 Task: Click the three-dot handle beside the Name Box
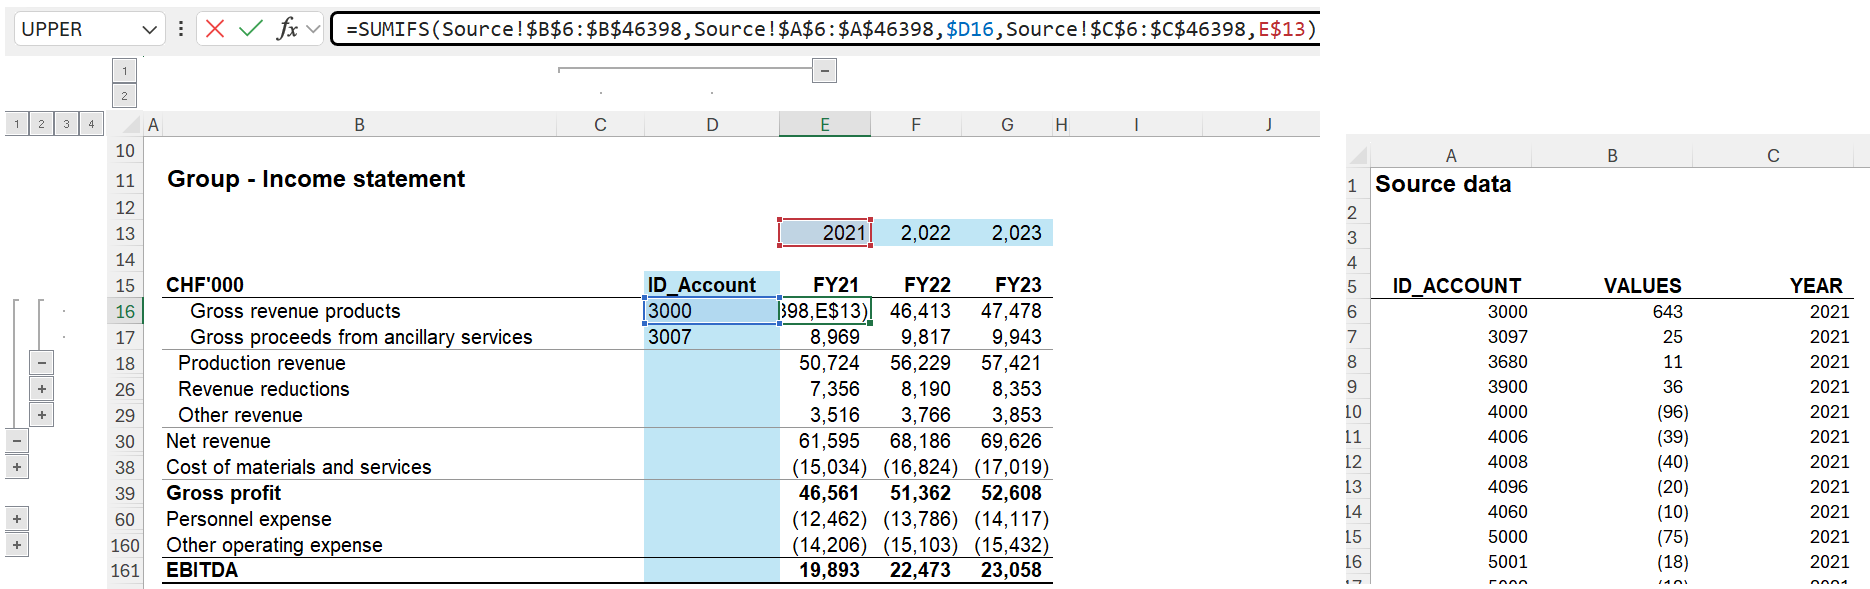point(181,29)
